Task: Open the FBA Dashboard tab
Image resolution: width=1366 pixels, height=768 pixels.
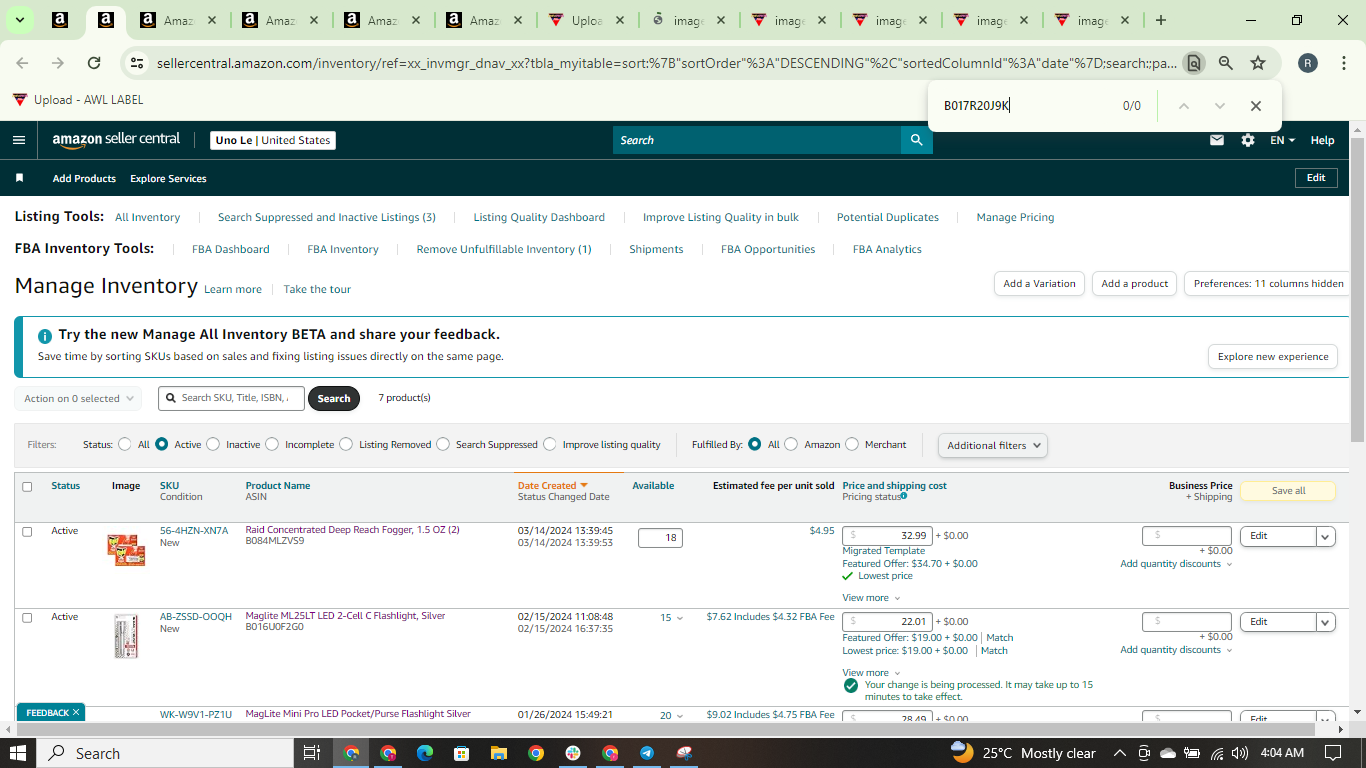Action: (x=231, y=249)
